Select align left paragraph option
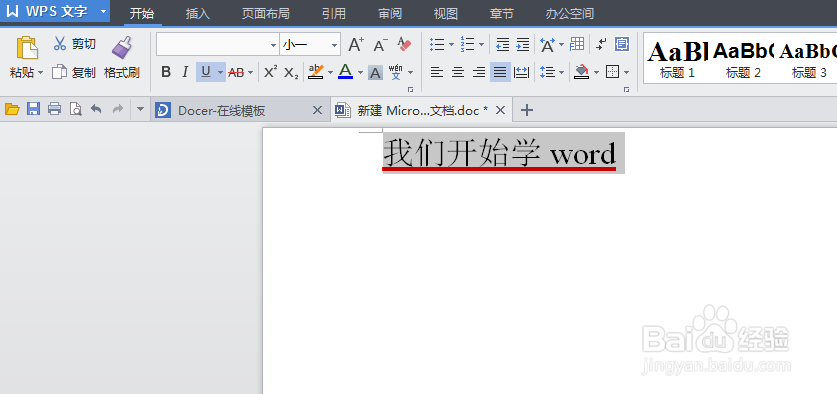 click(437, 72)
